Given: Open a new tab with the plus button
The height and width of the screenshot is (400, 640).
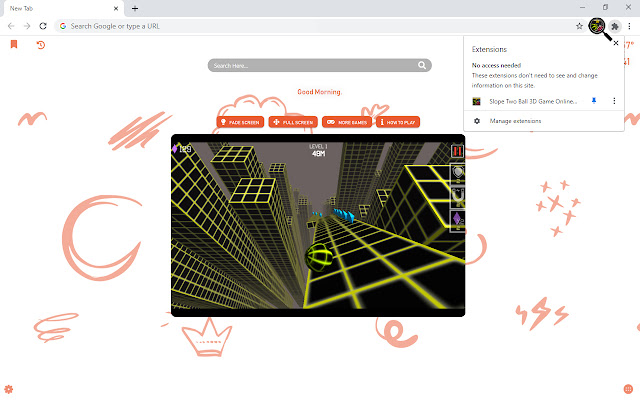Looking at the screenshot, I should tap(135, 8).
